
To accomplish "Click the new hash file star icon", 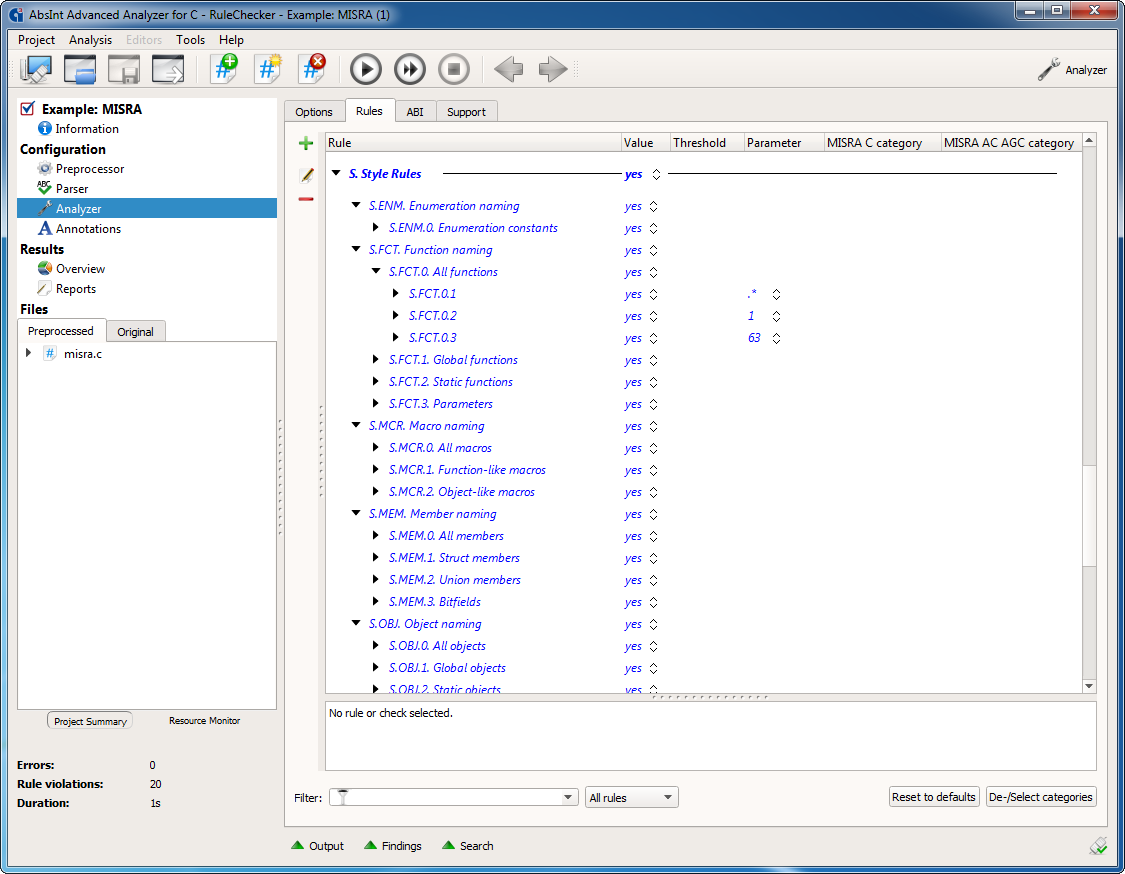I will [x=268, y=70].
